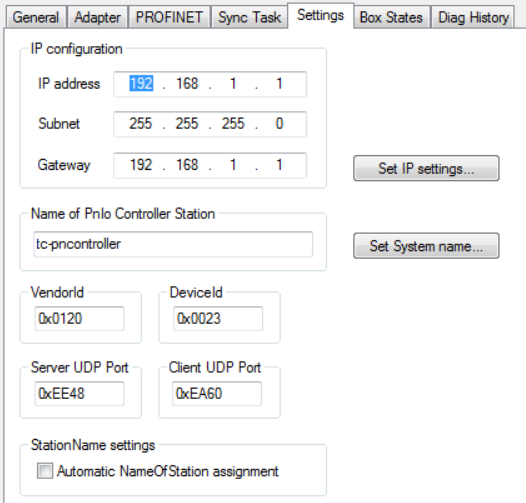Click the StationName settings group label

(x=93, y=445)
